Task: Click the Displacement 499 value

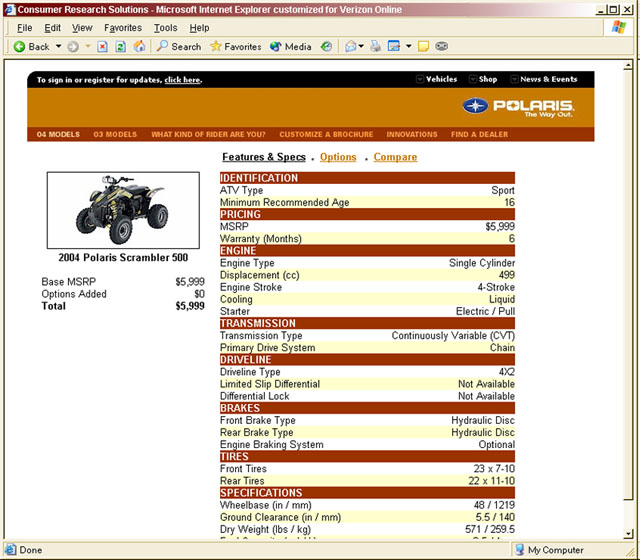Action: (507, 275)
